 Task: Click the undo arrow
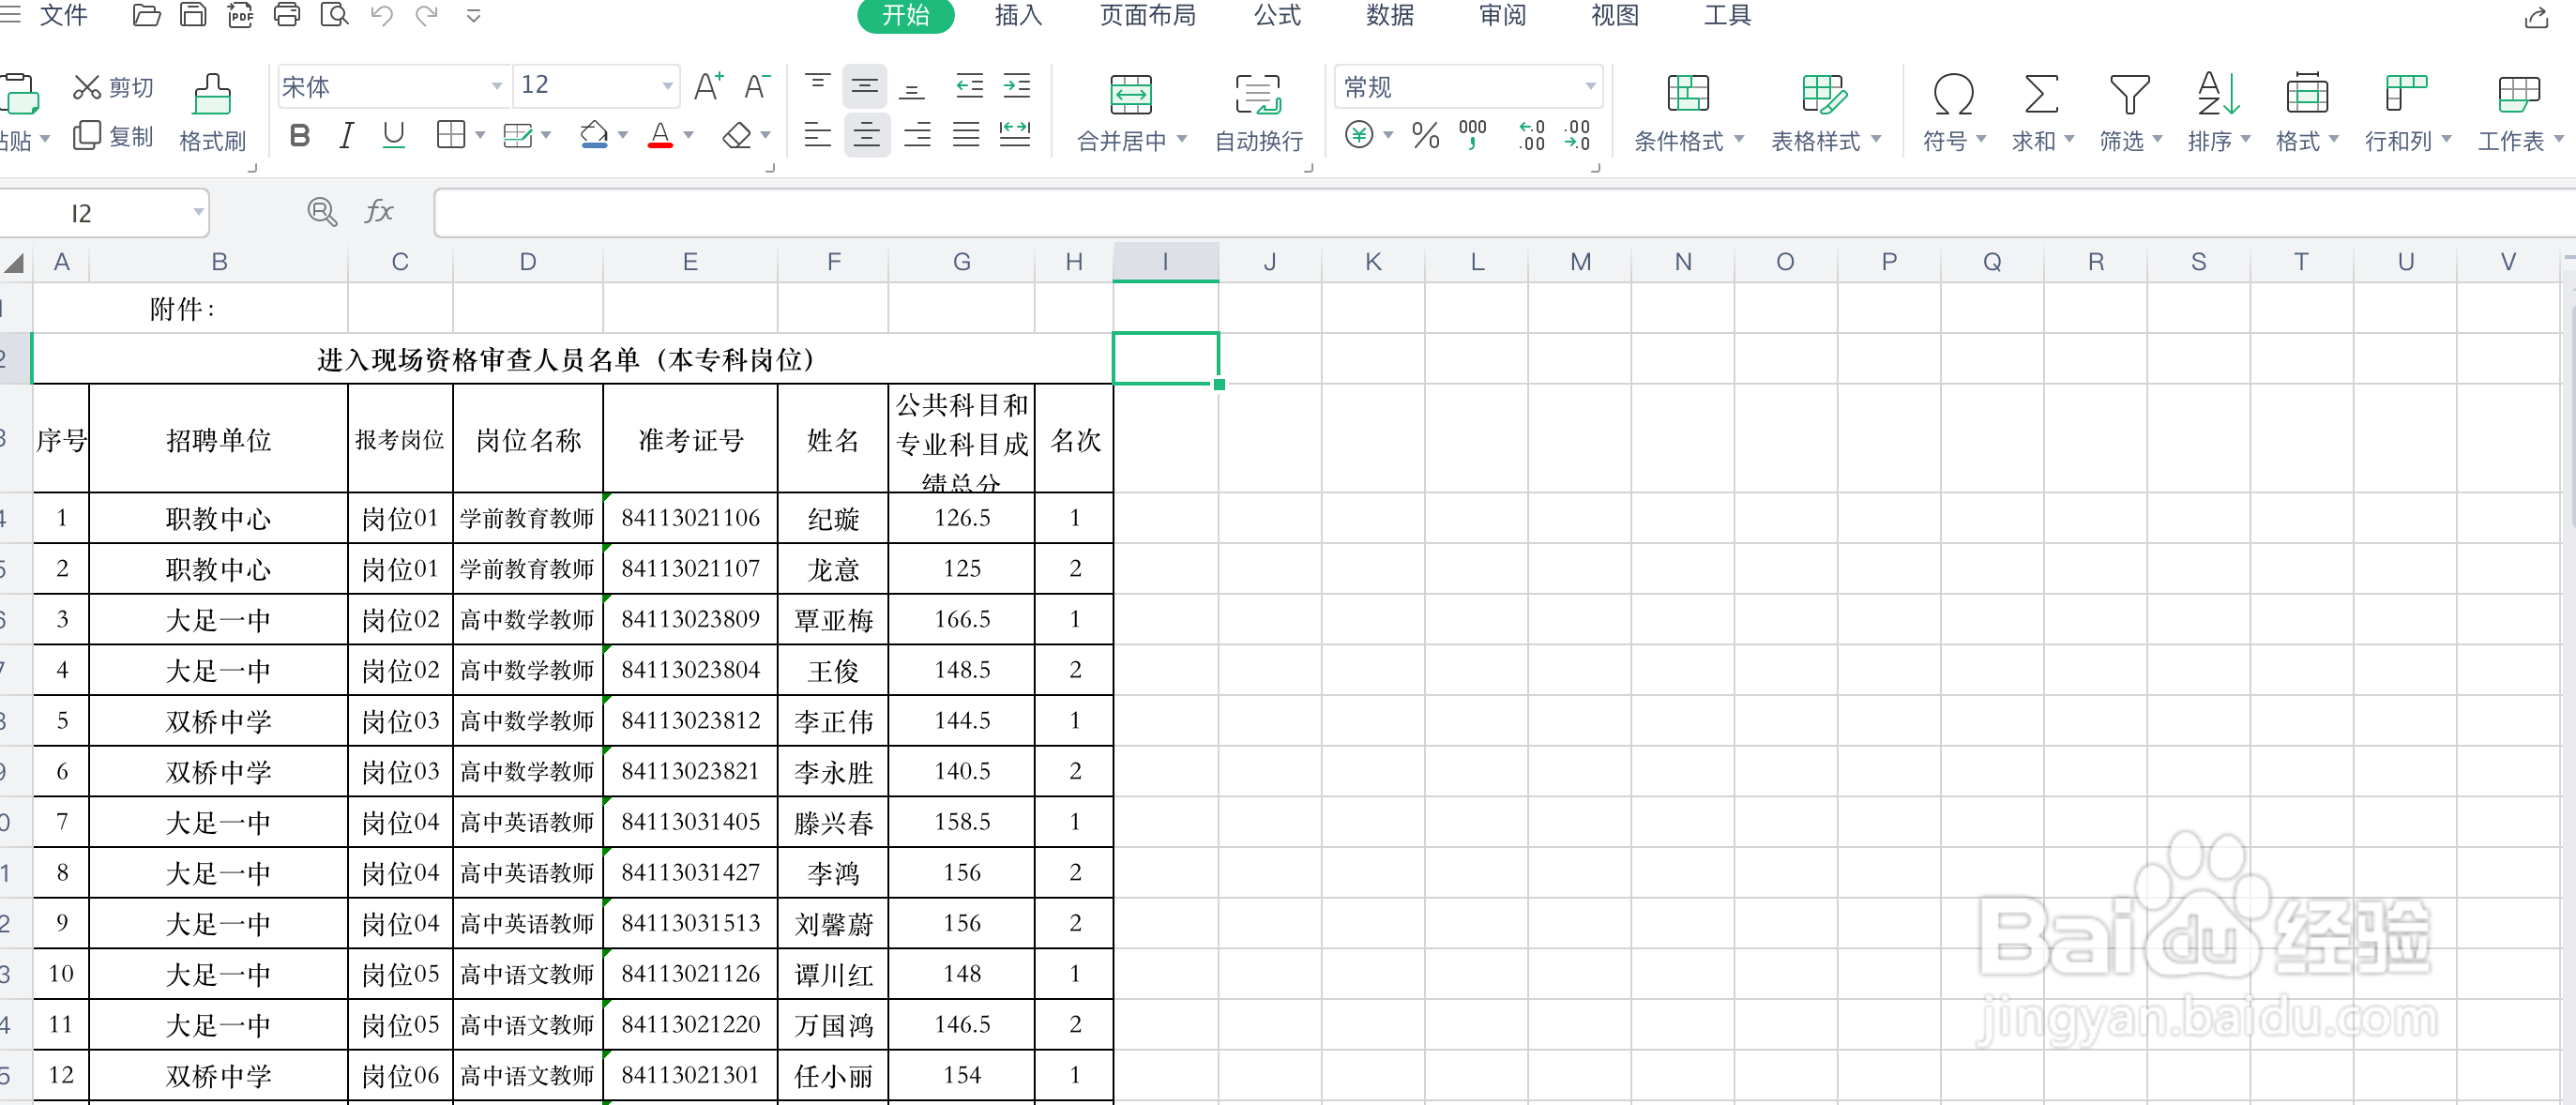pyautogui.click(x=381, y=16)
